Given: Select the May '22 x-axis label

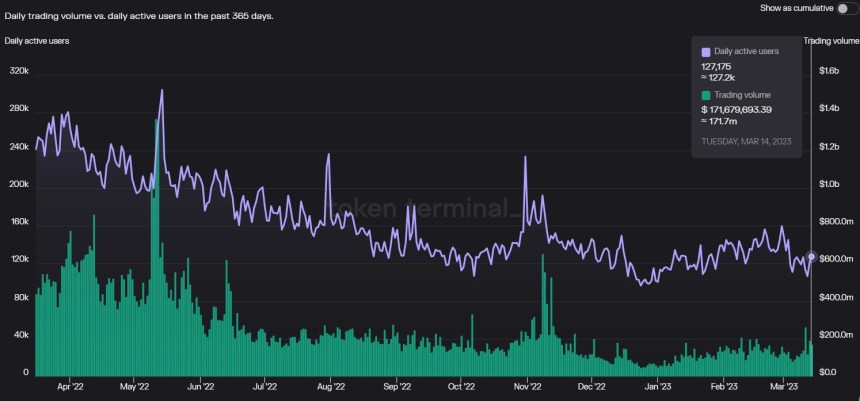Looking at the screenshot, I should tap(134, 385).
